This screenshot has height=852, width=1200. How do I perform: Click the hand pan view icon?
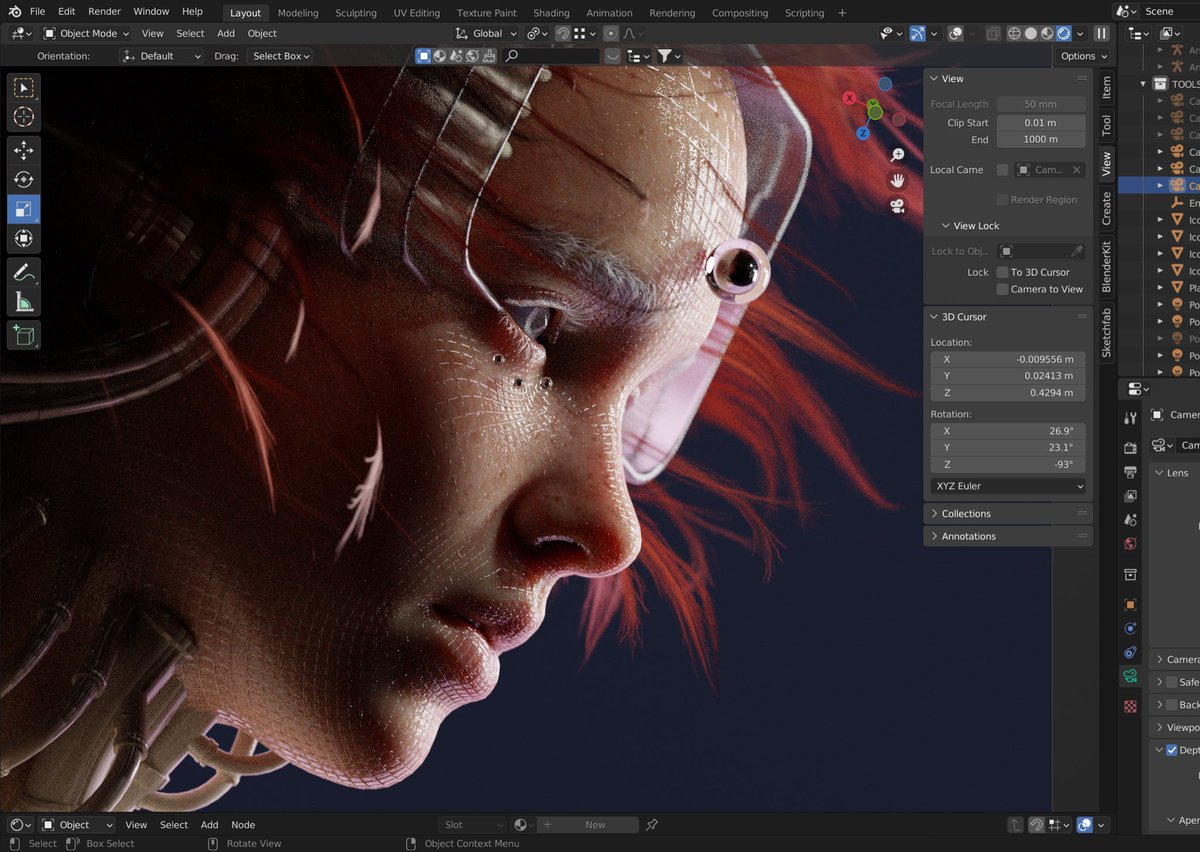click(x=897, y=180)
